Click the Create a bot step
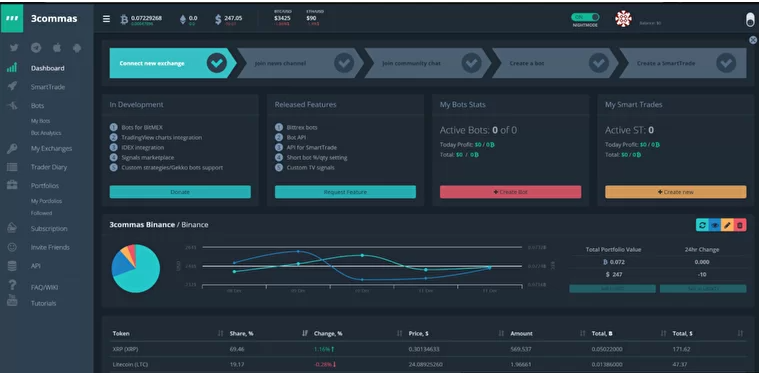Screen dimensions: 759x373 click(555, 63)
